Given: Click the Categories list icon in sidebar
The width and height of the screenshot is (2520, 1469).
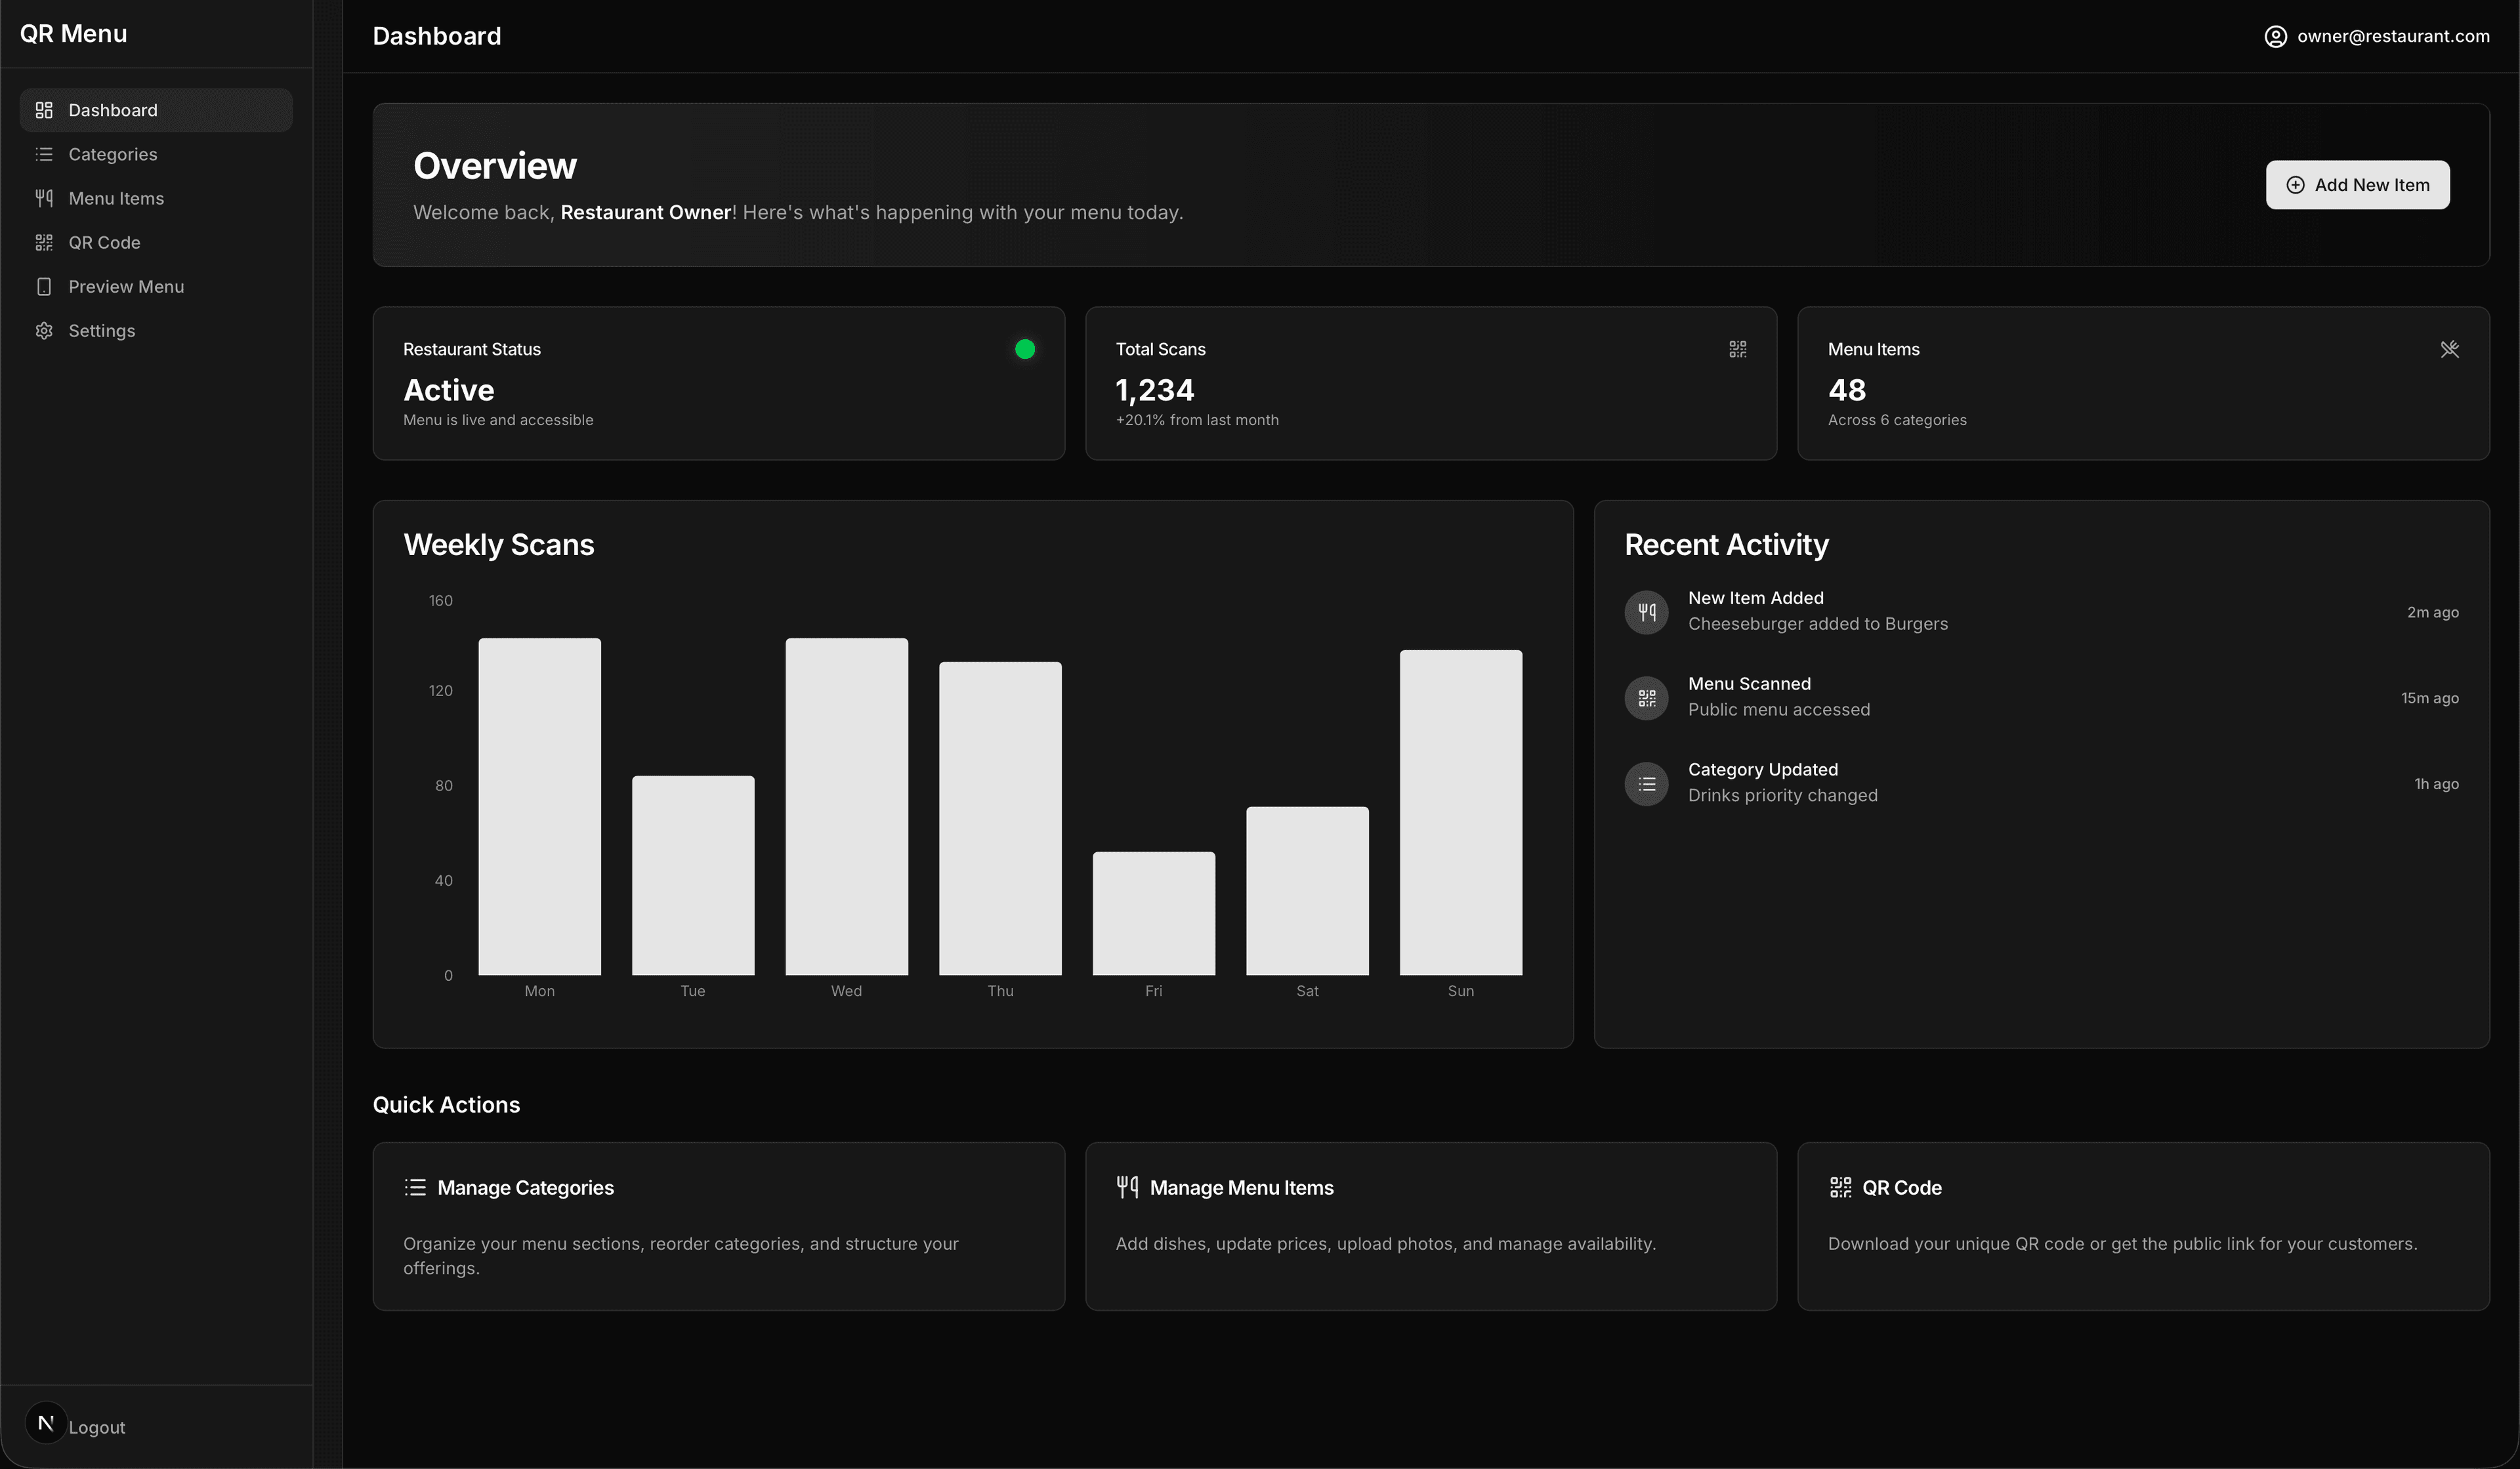Looking at the screenshot, I should [44, 154].
